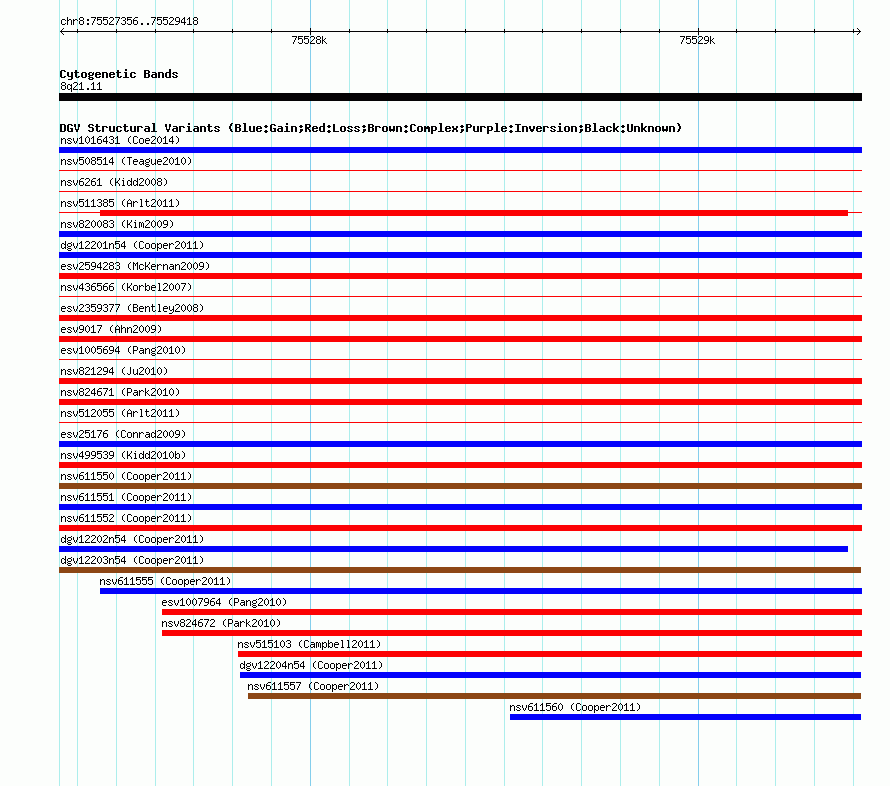Screen dimensions: 890x786
Task: Open variant esv25176 (Conrad2009)
Action: coord(123,434)
